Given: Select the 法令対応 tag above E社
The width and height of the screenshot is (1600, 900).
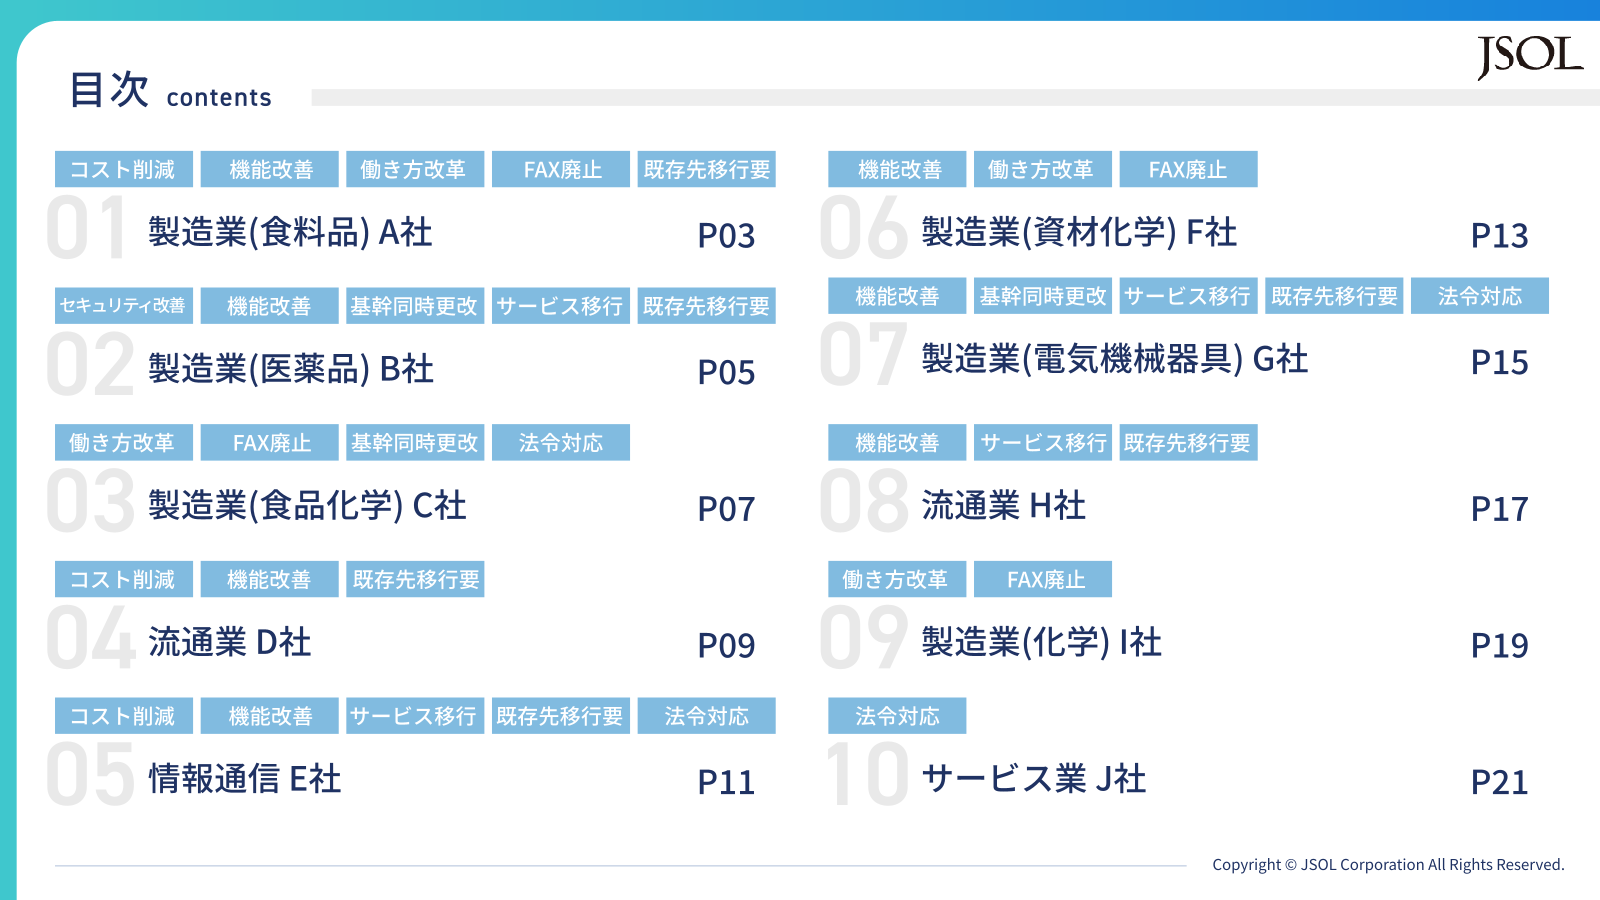Looking at the screenshot, I should coord(707,715).
